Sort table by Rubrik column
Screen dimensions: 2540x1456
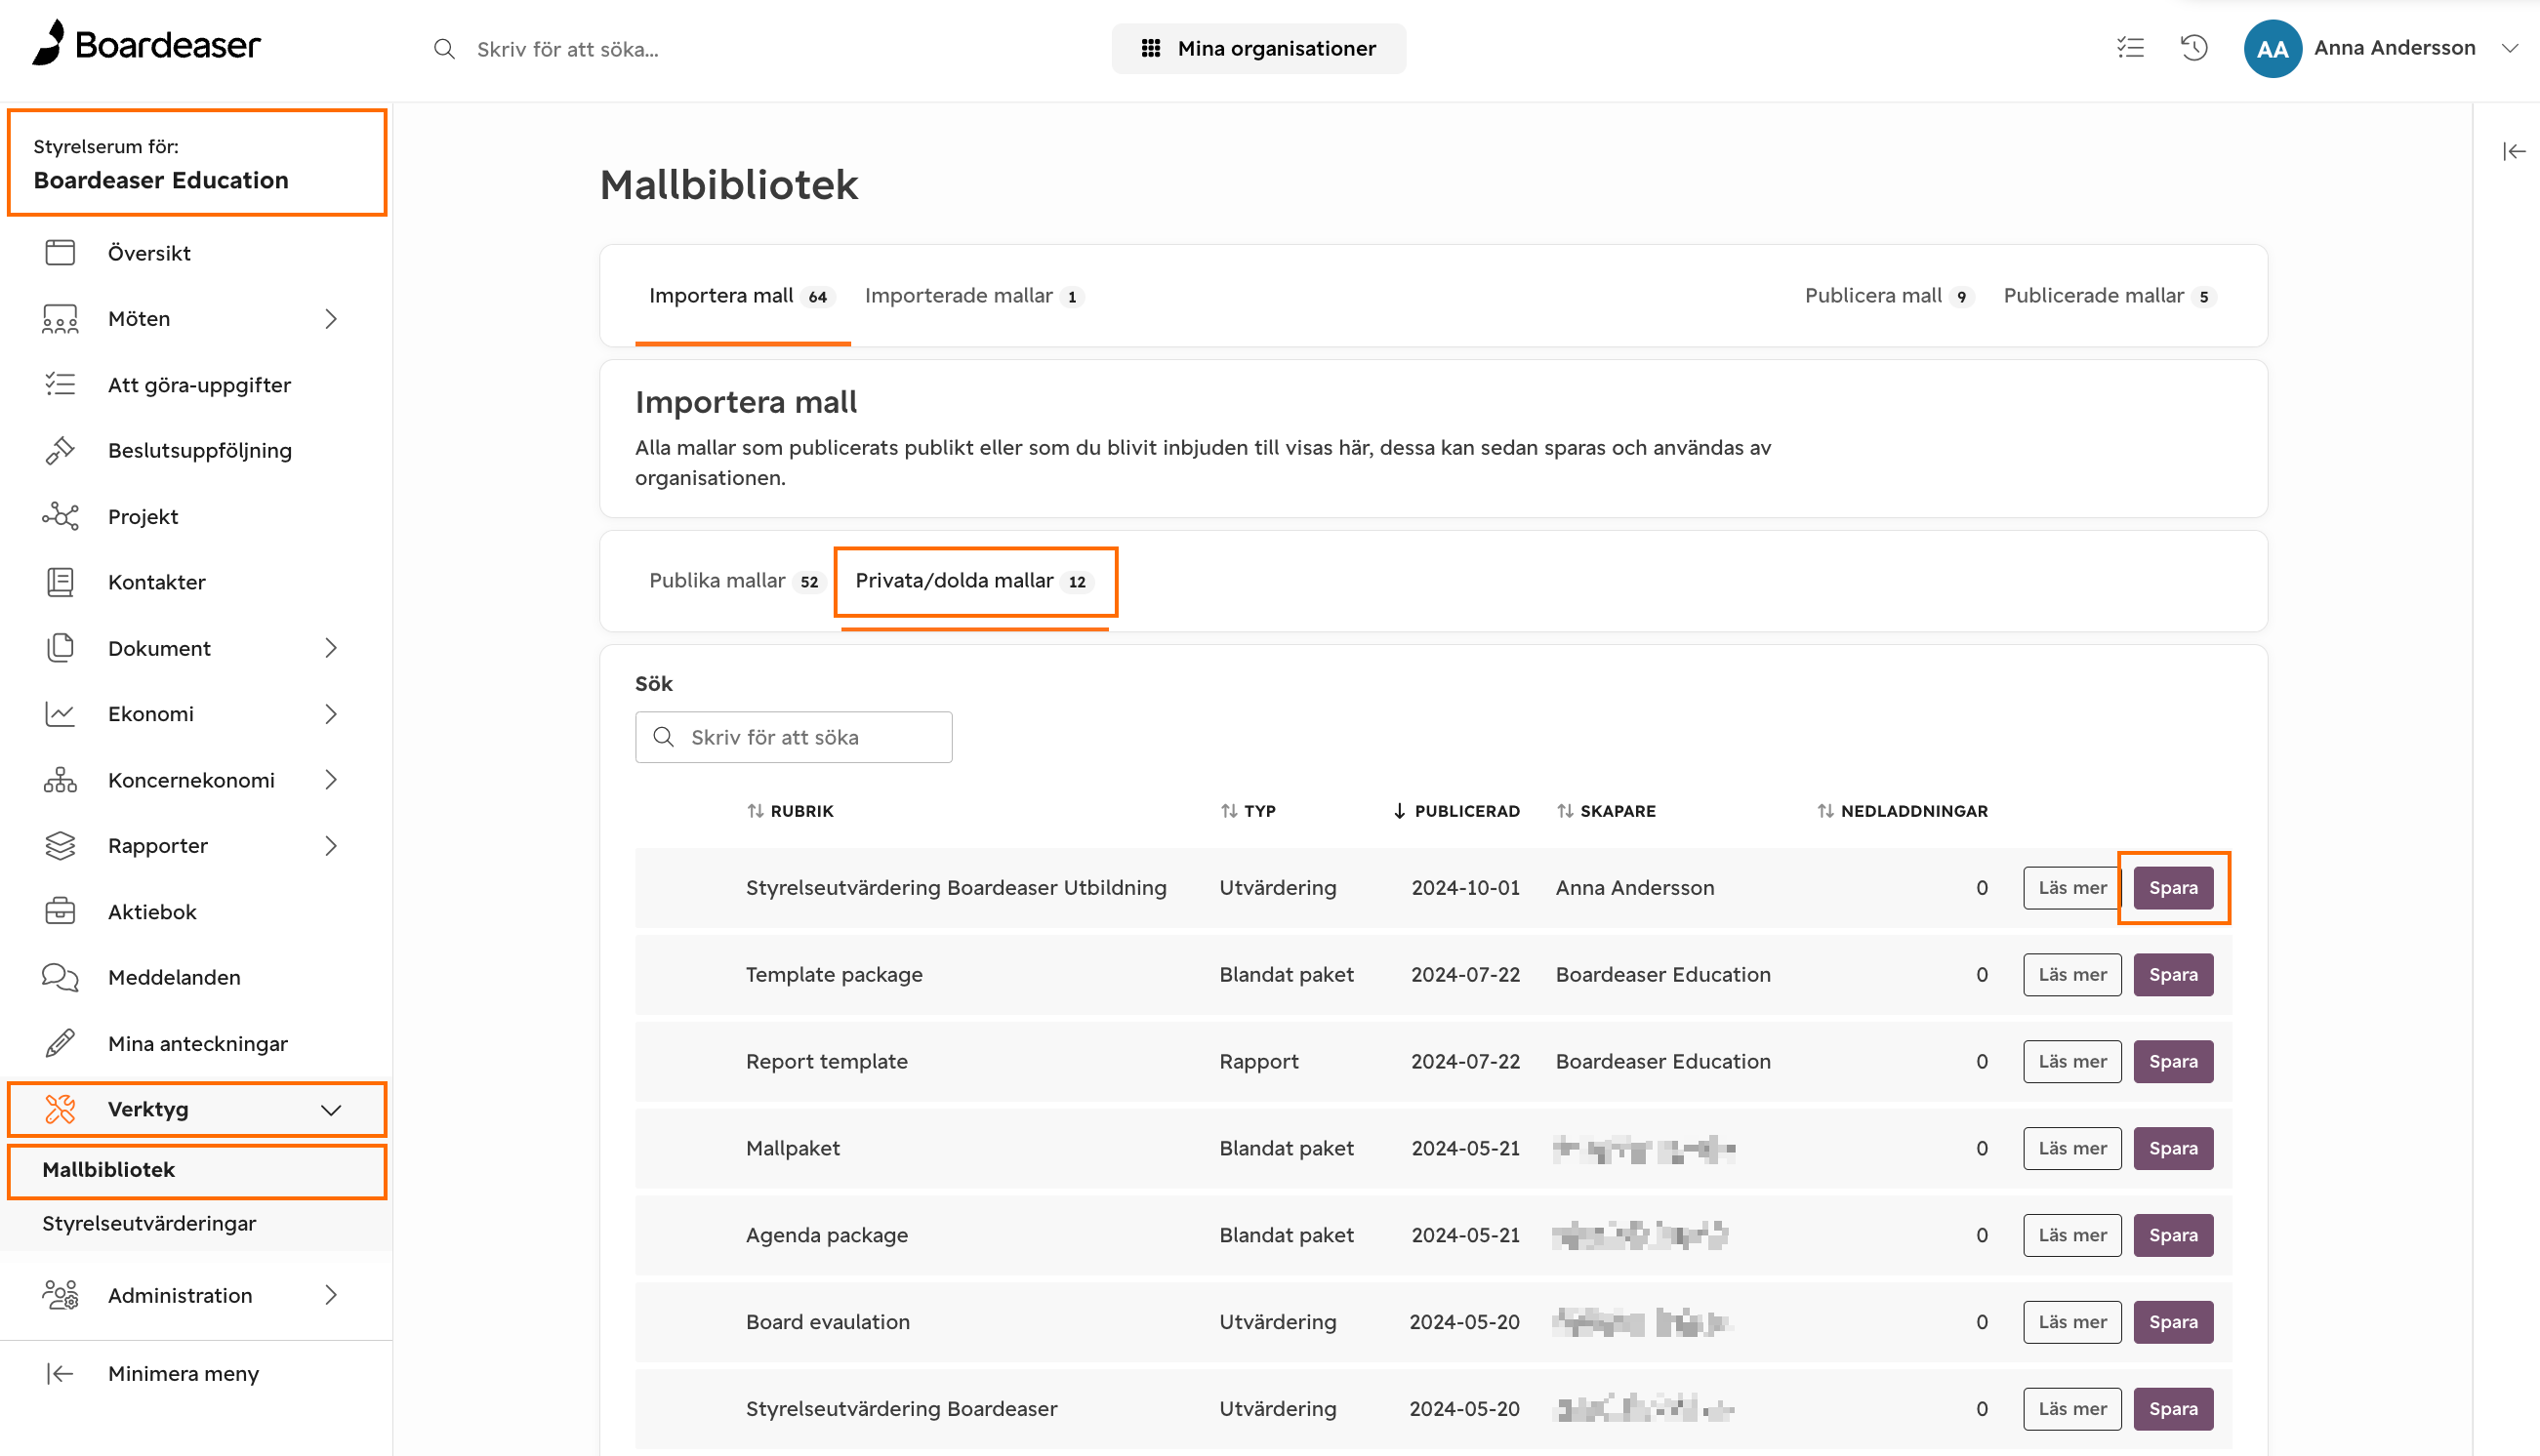point(790,811)
